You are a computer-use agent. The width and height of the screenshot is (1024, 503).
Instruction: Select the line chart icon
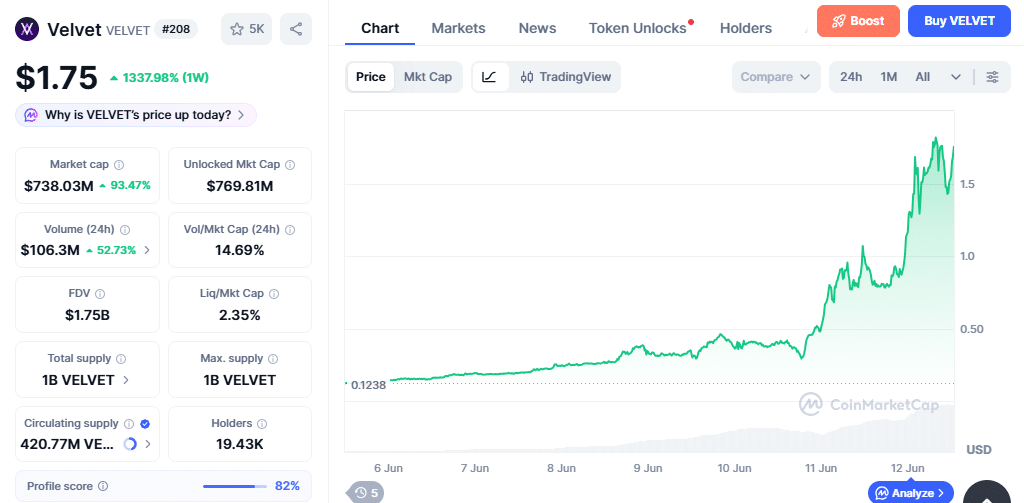click(490, 77)
